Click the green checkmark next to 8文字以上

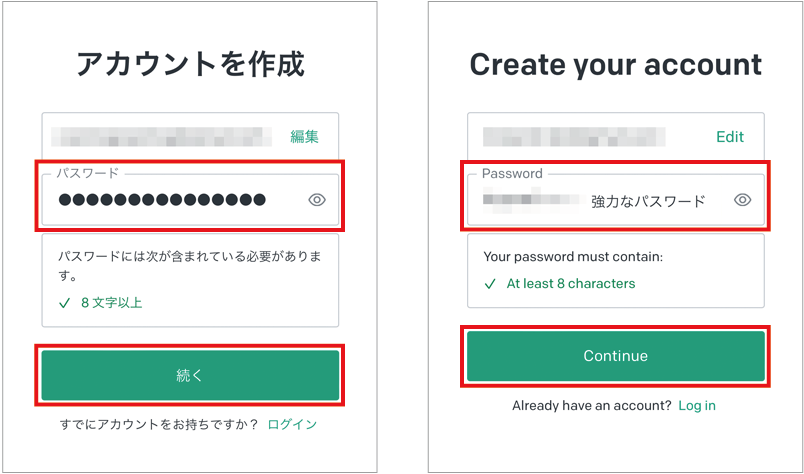pyautogui.click(x=64, y=303)
